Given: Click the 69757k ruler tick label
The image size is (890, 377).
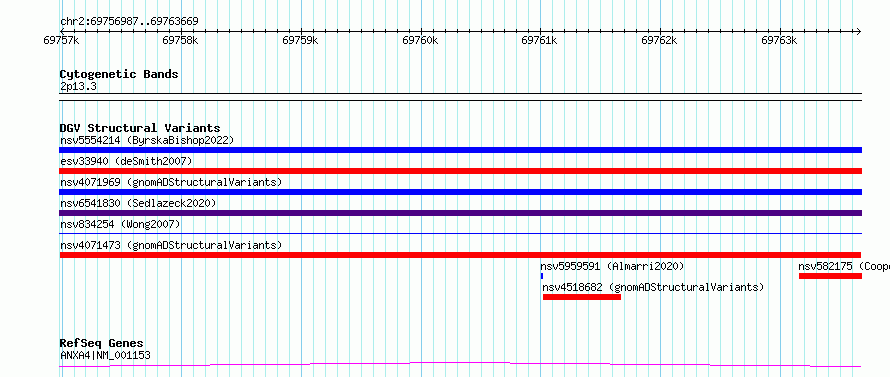Looking at the screenshot, I should point(61,40).
